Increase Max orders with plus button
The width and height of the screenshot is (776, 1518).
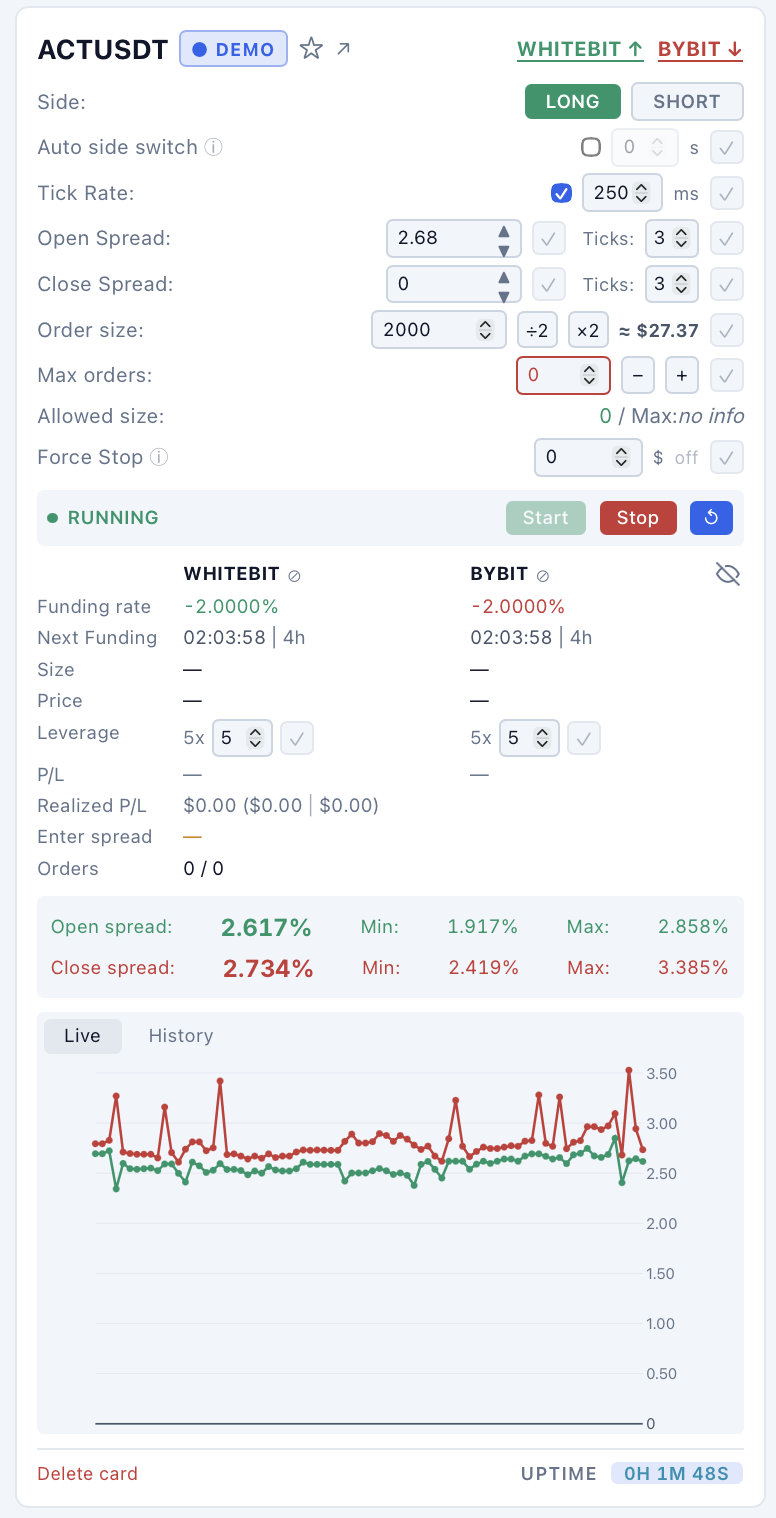click(x=682, y=375)
